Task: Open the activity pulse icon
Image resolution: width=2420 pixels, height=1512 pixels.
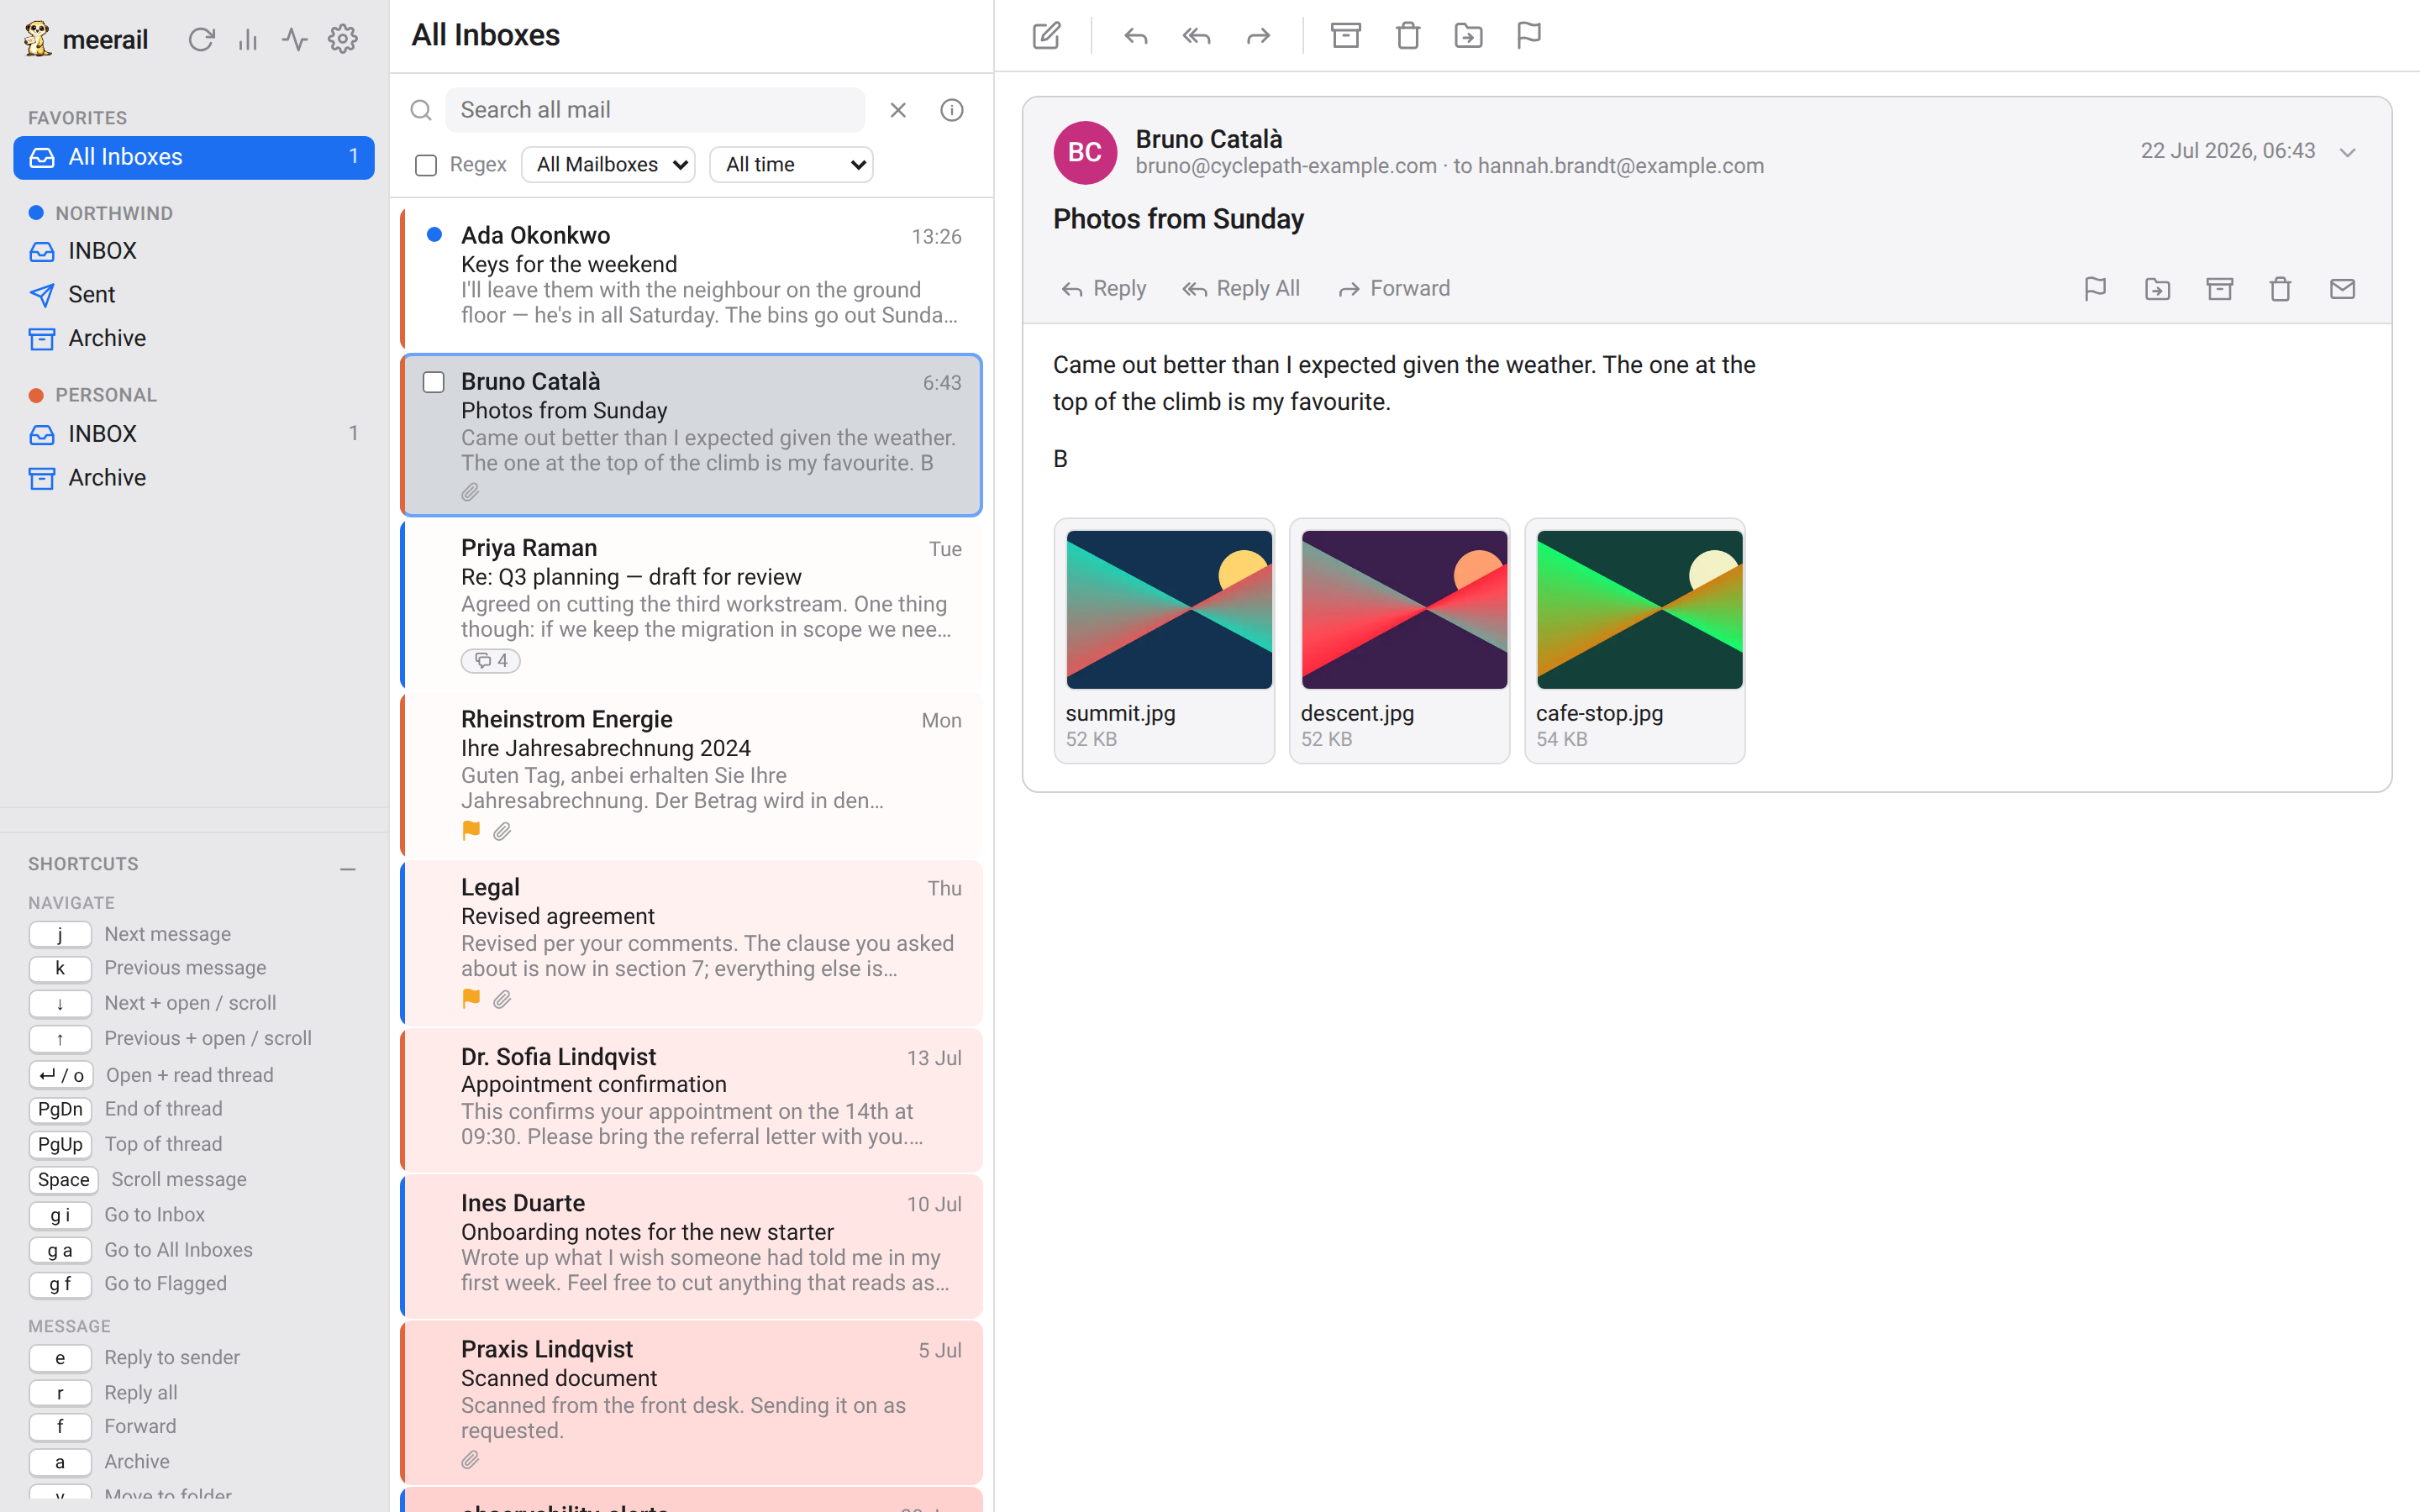Action: pyautogui.click(x=294, y=39)
